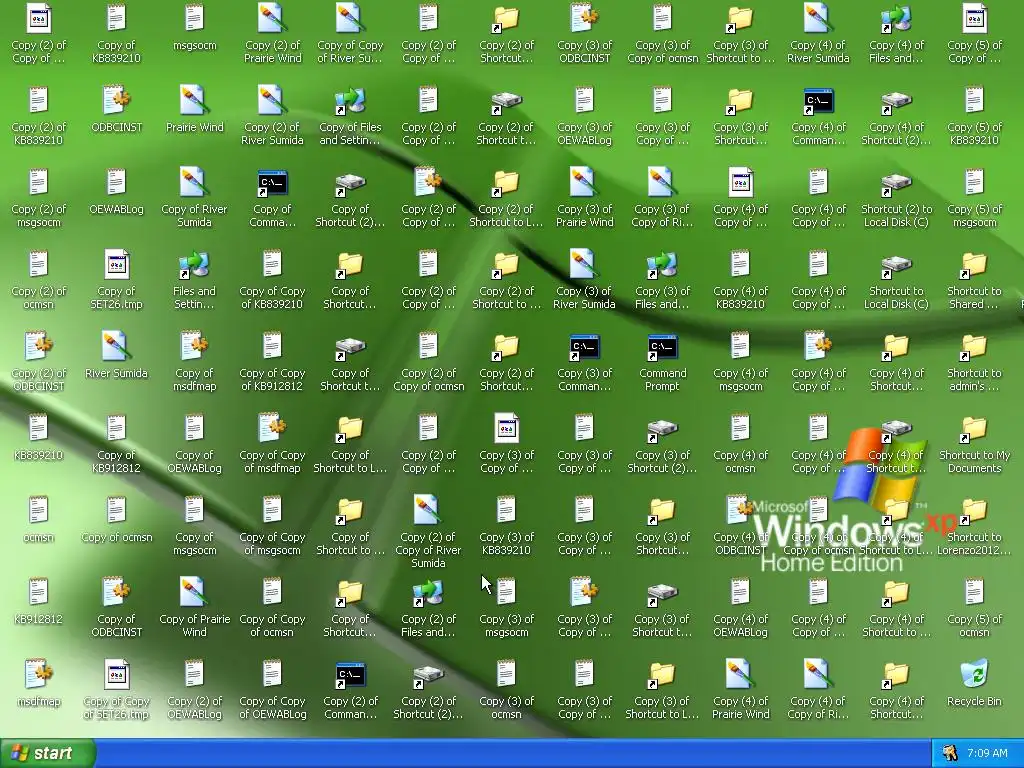Select Copy of Copy of KB912812 file
The width and height of the screenshot is (1024, 768).
(272, 347)
